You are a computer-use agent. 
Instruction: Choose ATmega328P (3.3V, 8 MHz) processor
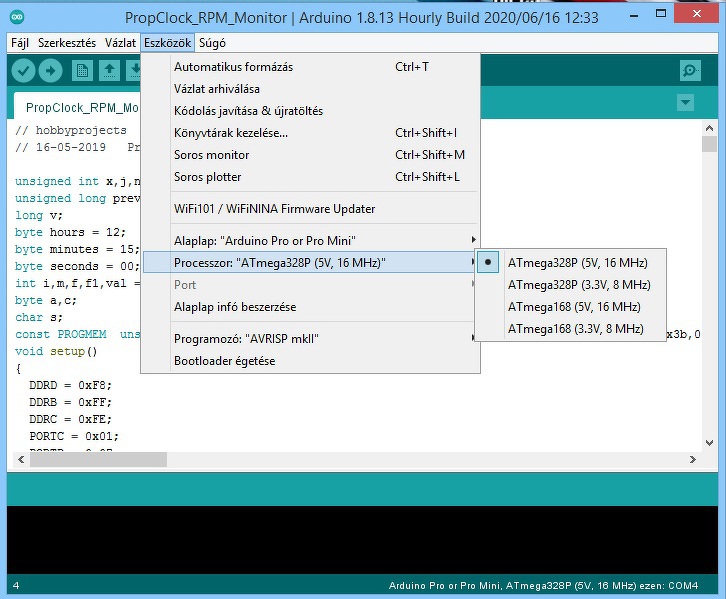pyautogui.click(x=571, y=285)
